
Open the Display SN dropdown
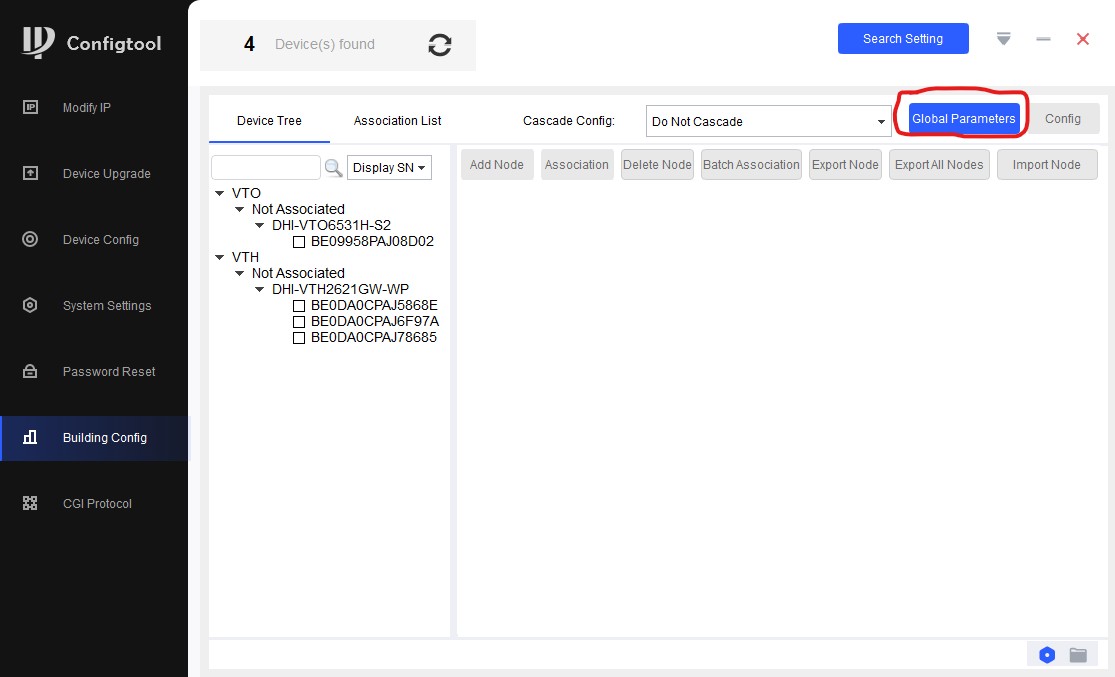click(x=389, y=168)
